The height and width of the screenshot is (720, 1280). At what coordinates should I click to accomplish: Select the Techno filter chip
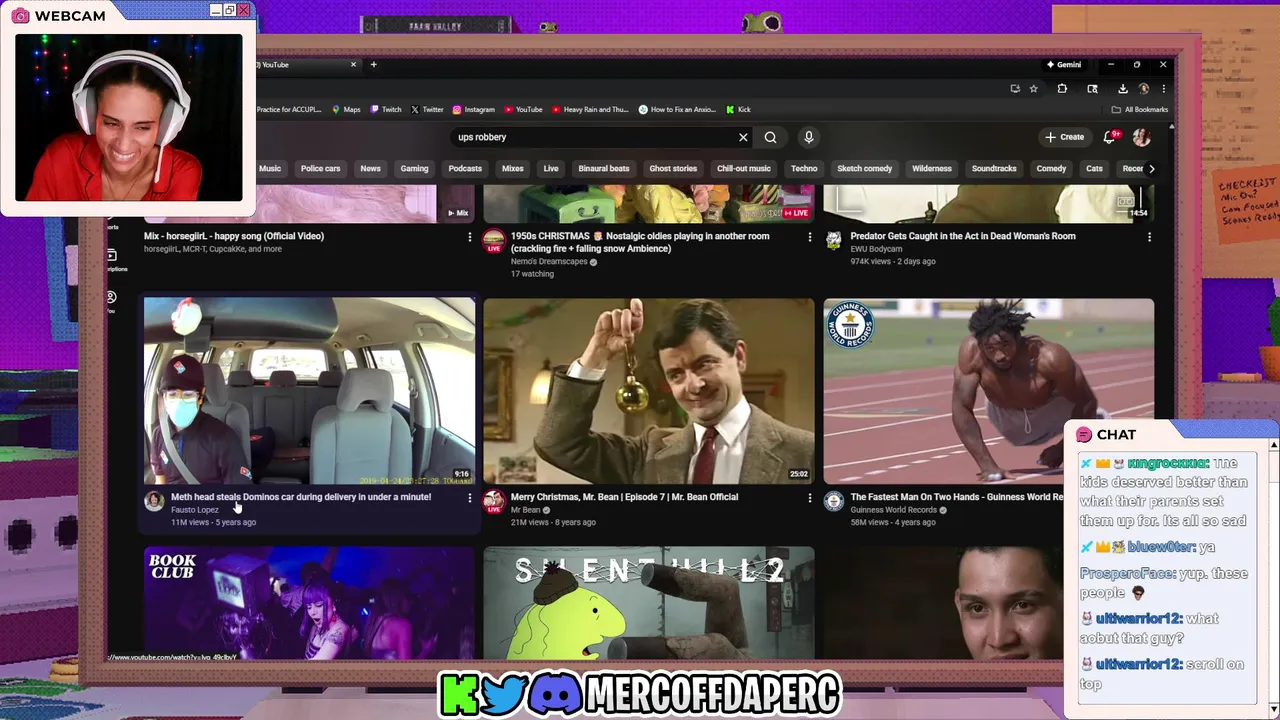tap(804, 169)
